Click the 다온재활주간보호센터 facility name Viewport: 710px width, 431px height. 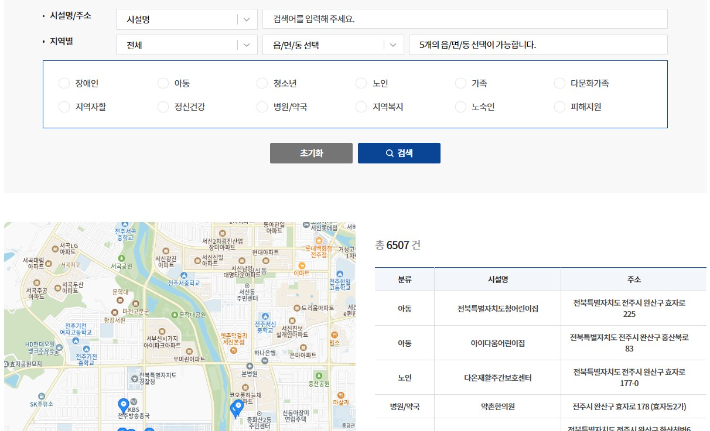coord(498,378)
